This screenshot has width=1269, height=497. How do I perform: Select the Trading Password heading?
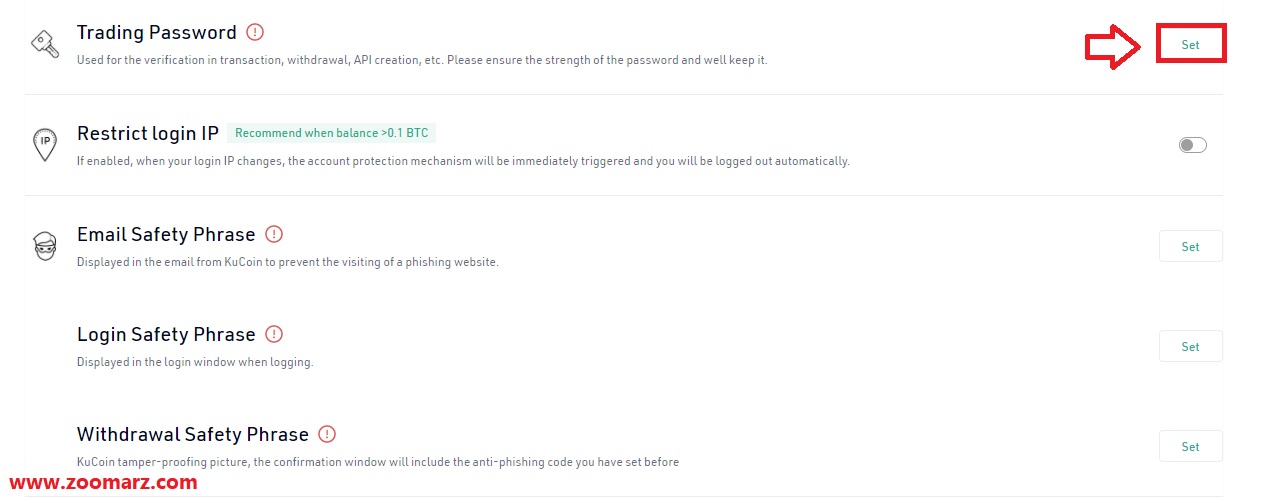(157, 33)
